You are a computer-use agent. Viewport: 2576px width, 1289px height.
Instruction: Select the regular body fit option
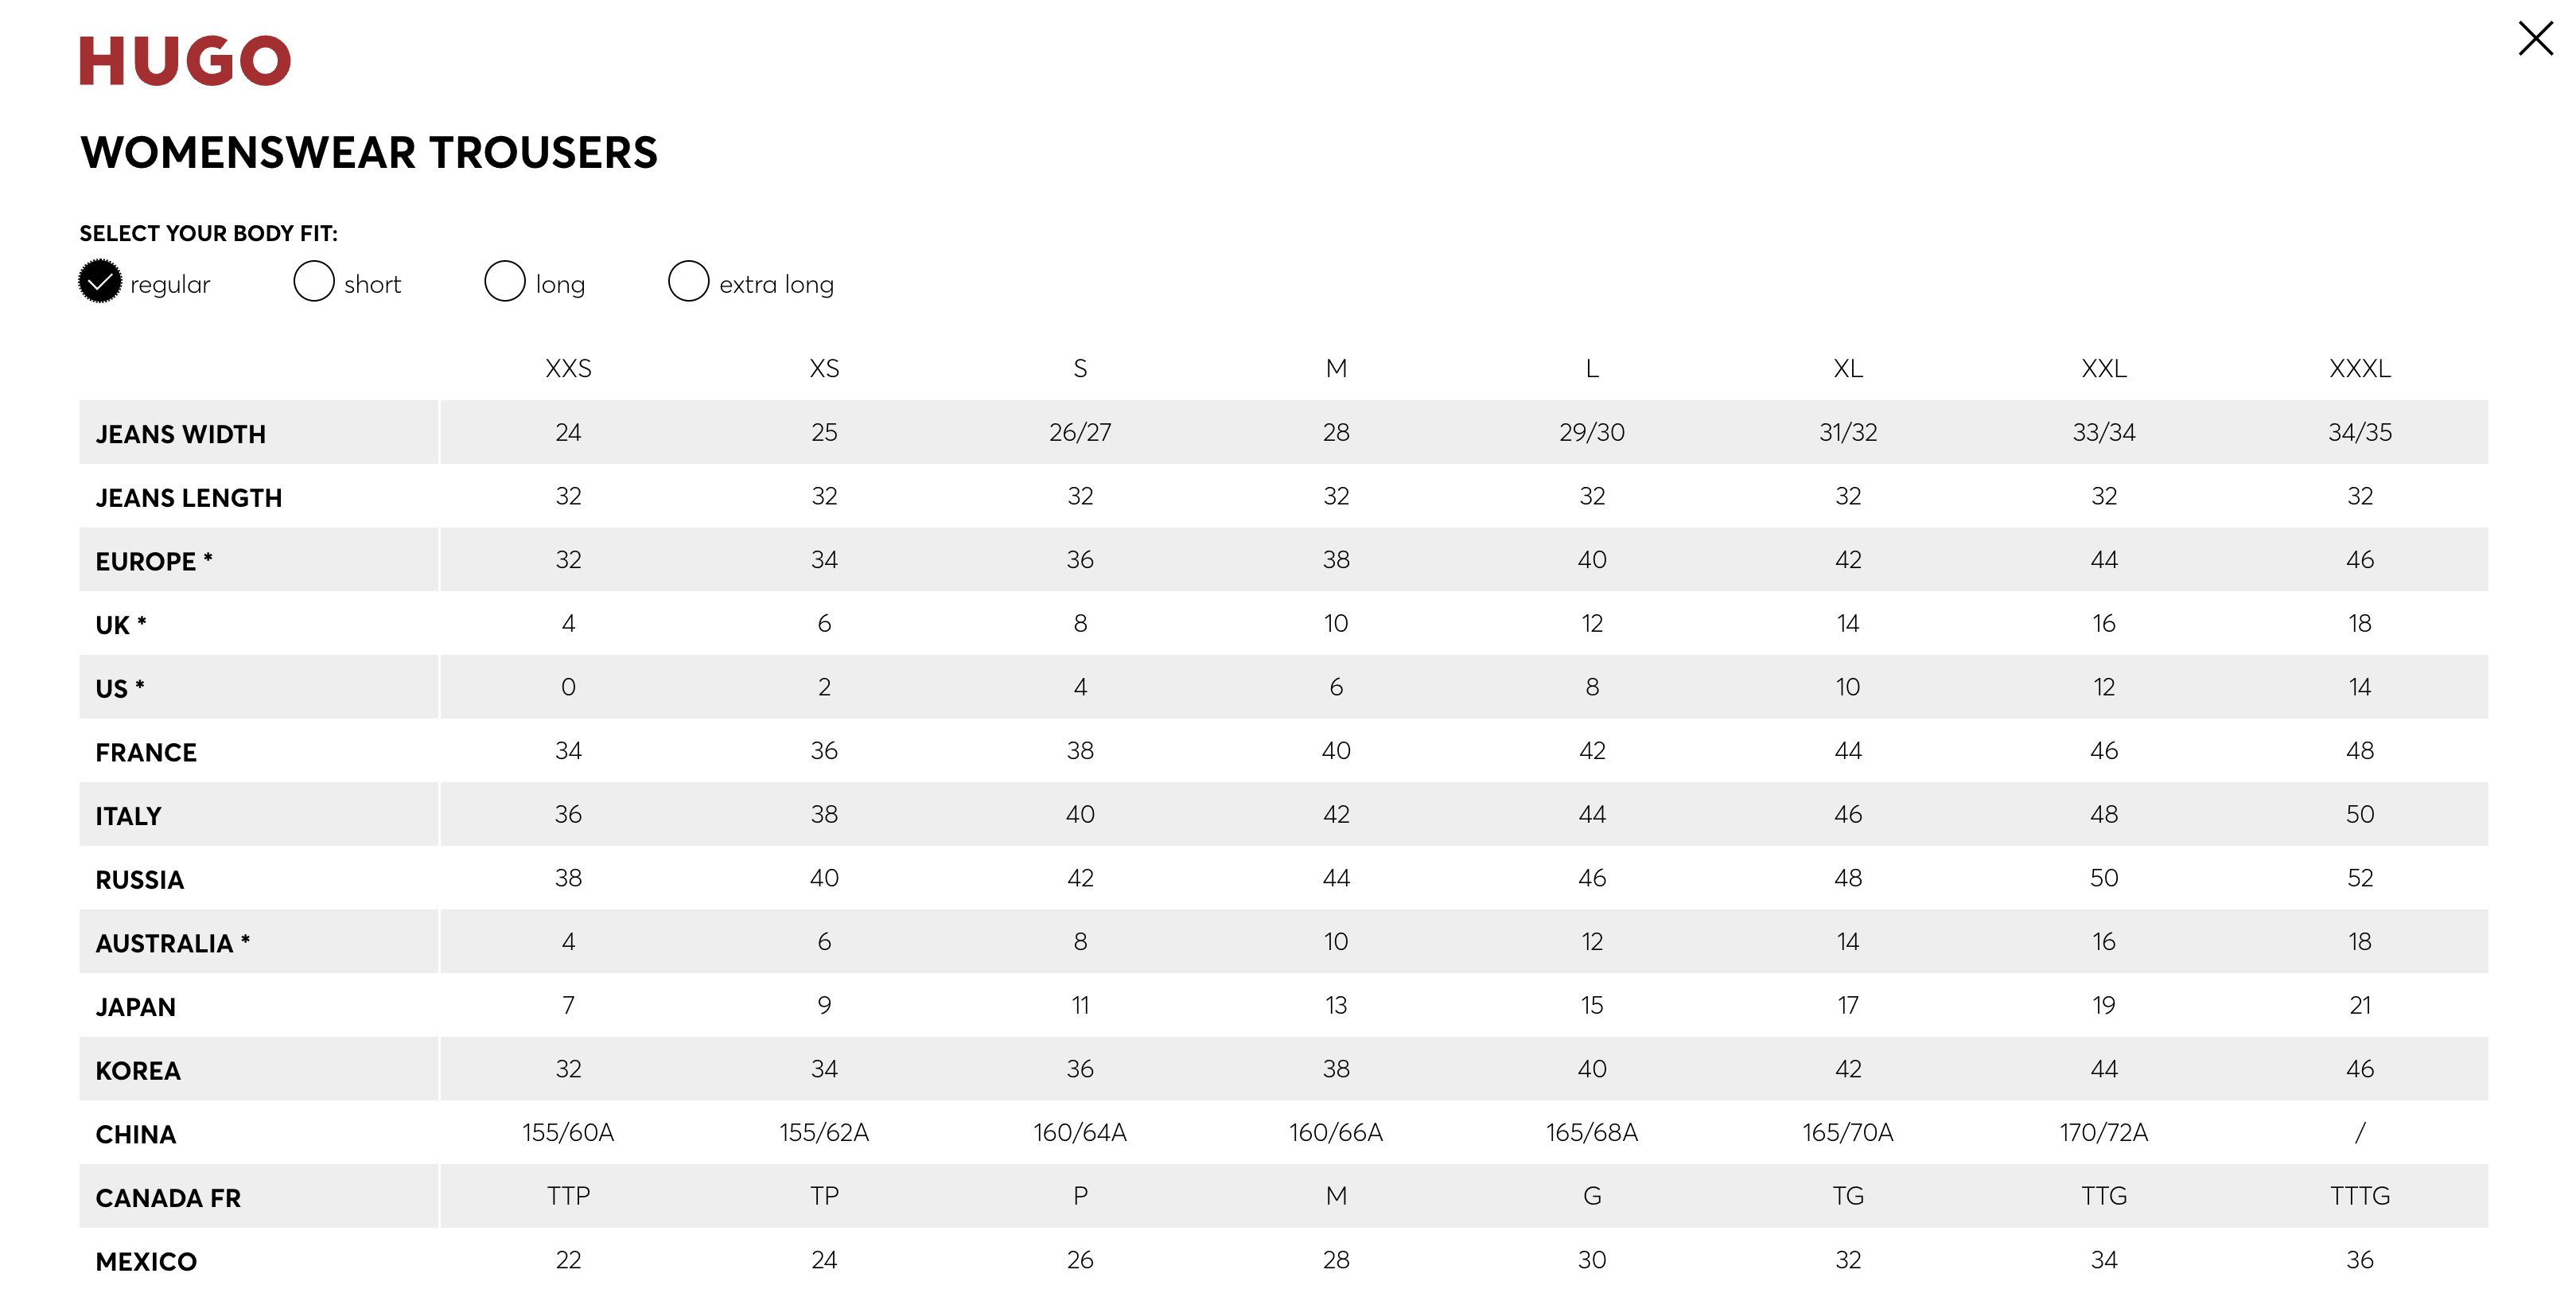pyautogui.click(x=100, y=282)
